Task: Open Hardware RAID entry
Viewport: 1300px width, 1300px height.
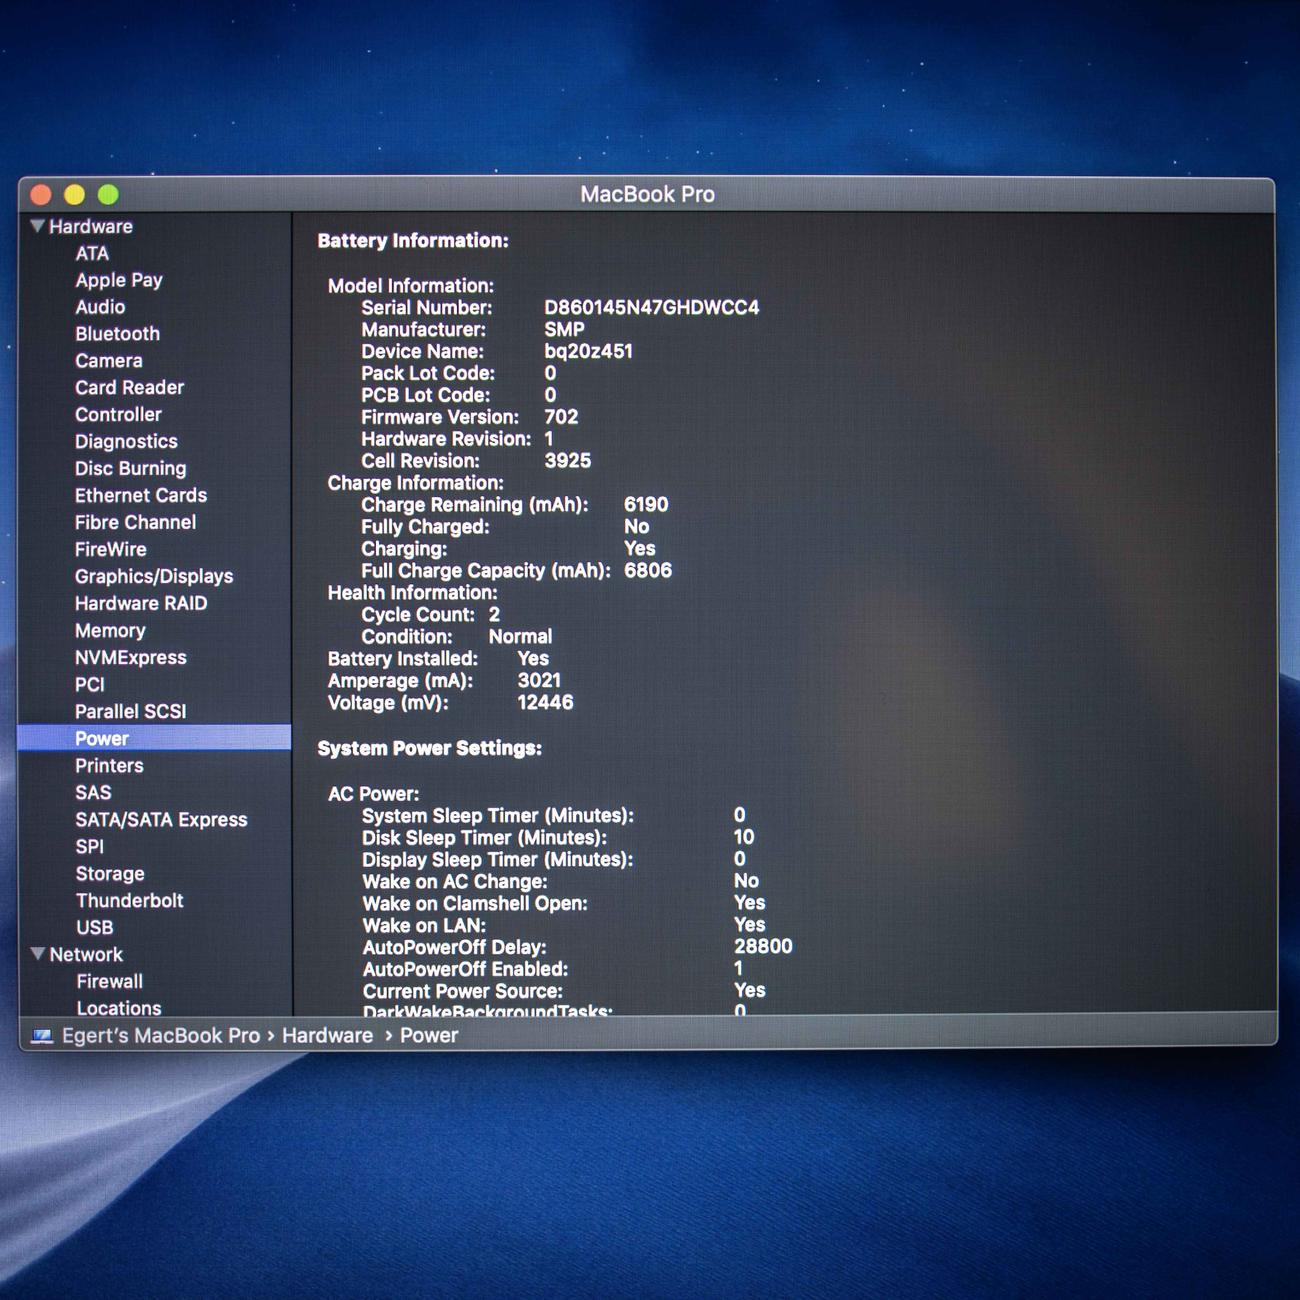Action: (x=141, y=603)
